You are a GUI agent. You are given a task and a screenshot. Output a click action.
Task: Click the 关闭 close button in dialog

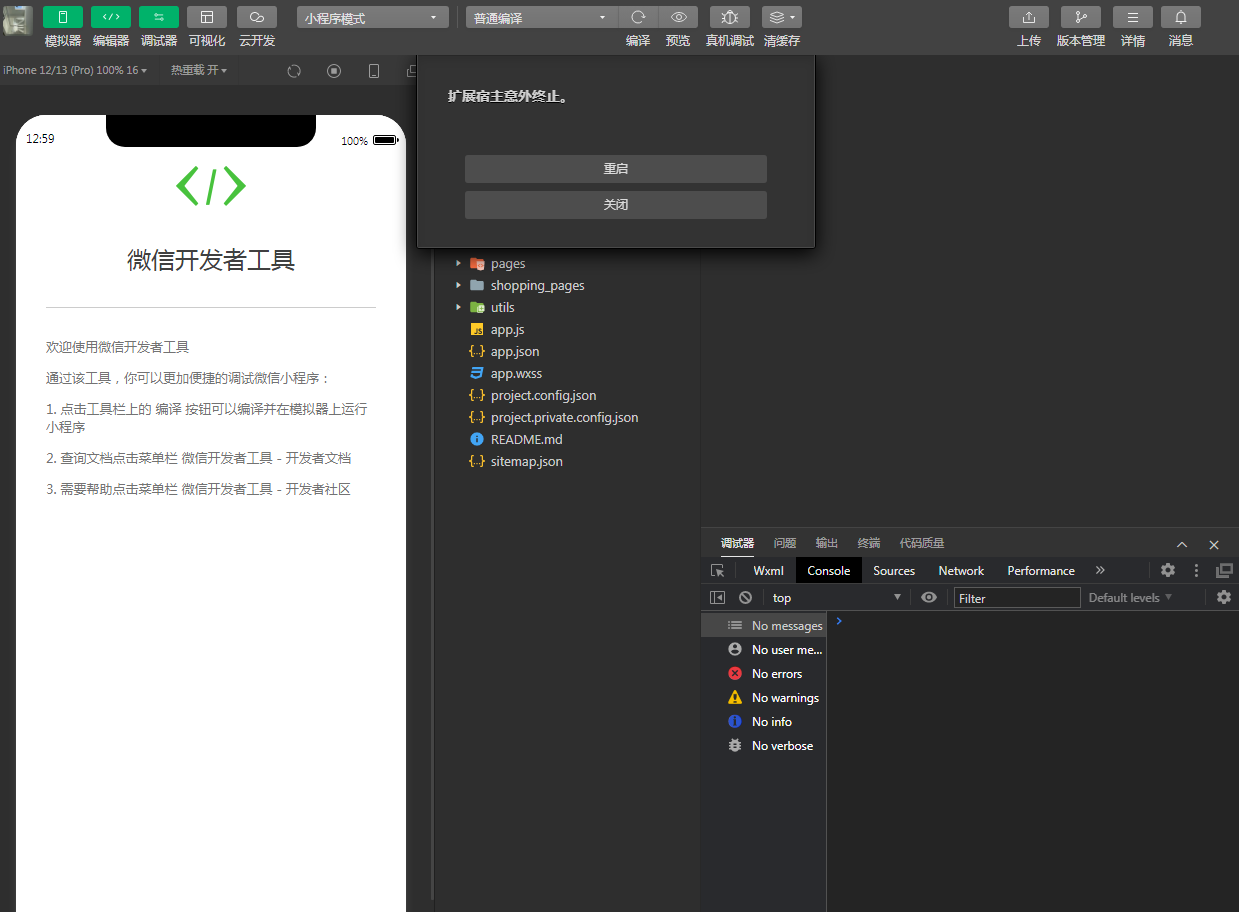coord(616,205)
